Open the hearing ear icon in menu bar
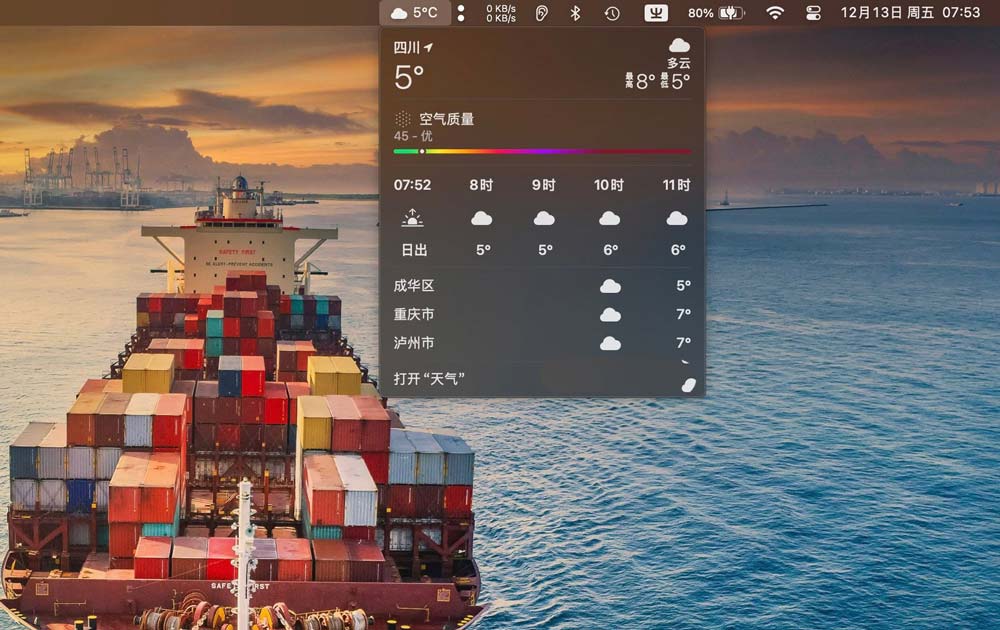Image resolution: width=1000 pixels, height=630 pixels. pyautogui.click(x=542, y=13)
